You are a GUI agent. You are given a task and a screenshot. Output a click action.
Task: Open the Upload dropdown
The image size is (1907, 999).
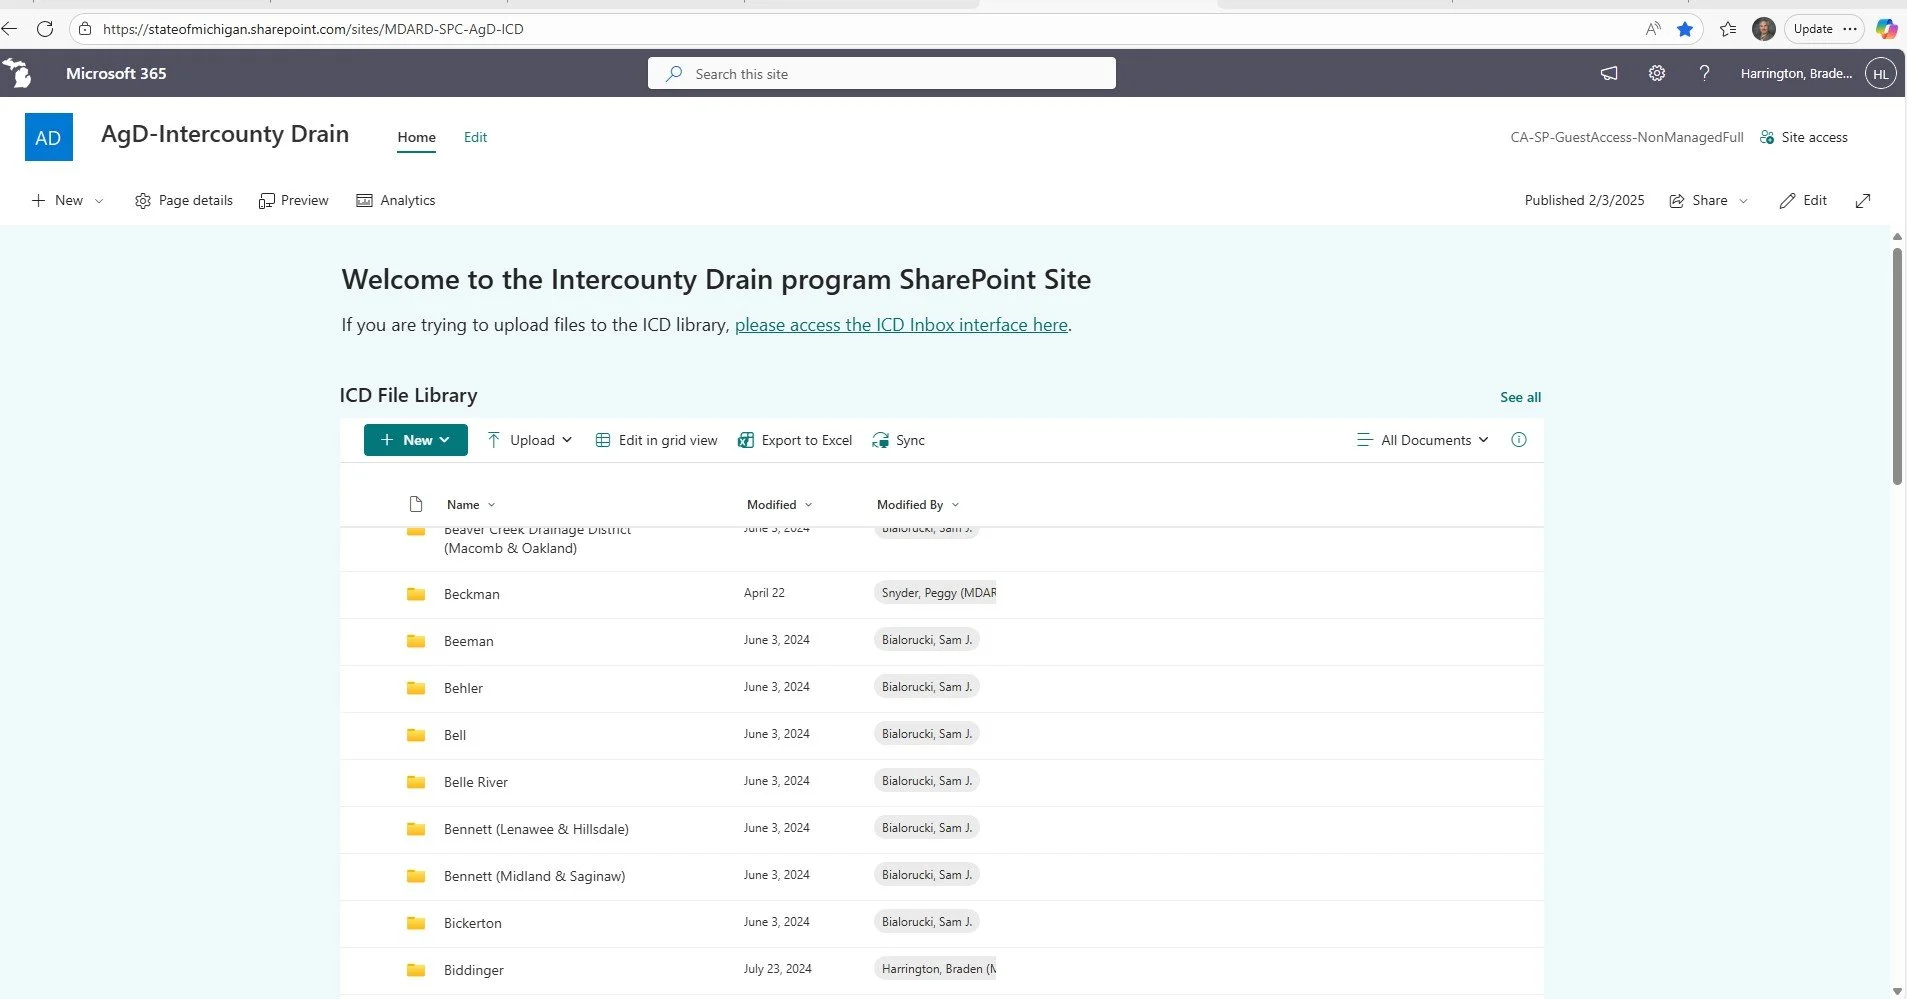point(528,440)
